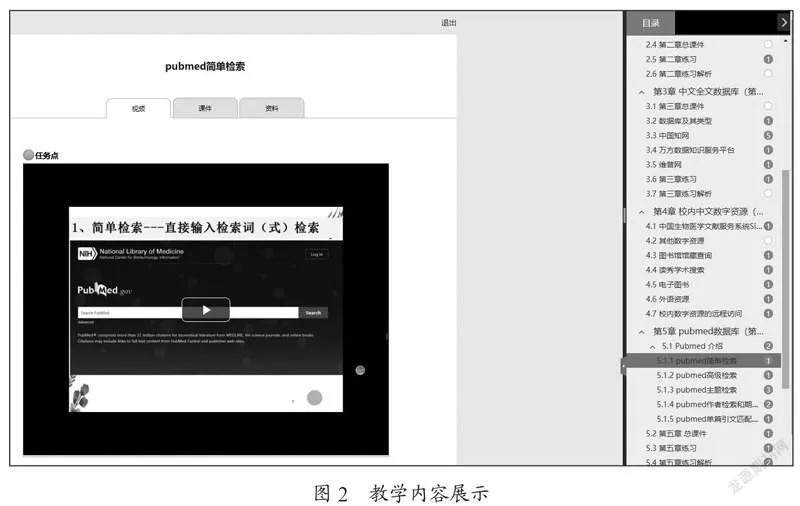Open 5.1.5 pubmed单篇引文匹配 lesson
Image resolution: width=800 pixels, height=506 pixels.
pyautogui.click(x=707, y=419)
